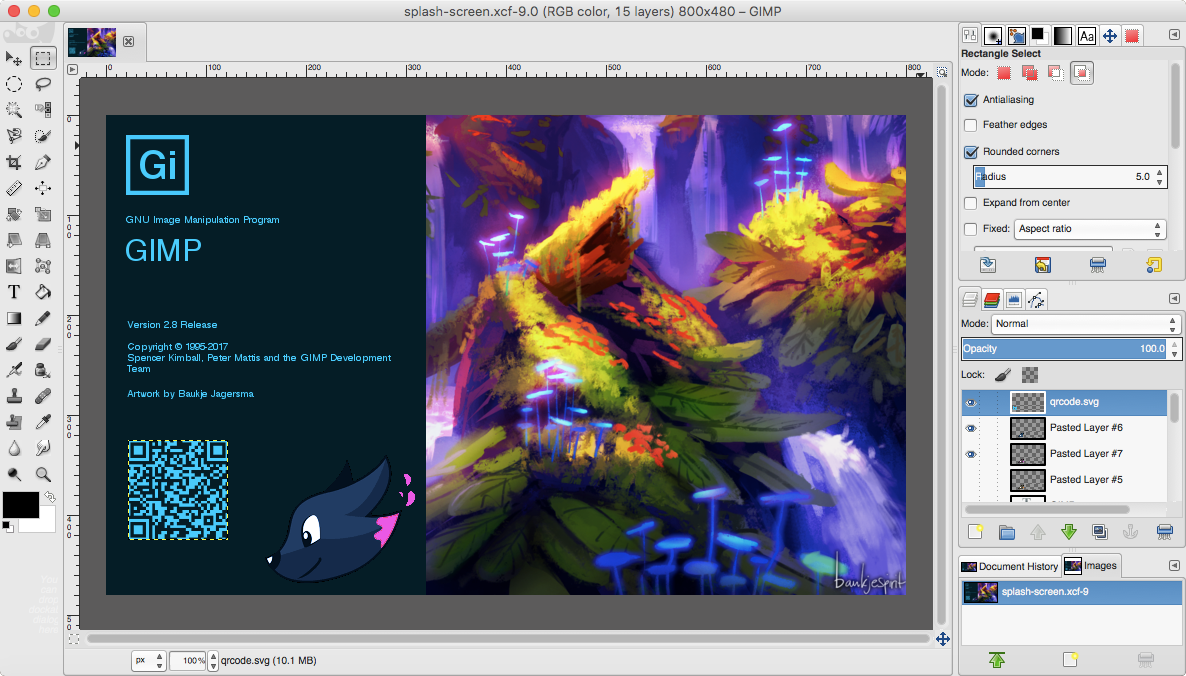This screenshot has height=676, width=1186.
Task: Select the Scissors Select tool
Action: click(x=14, y=136)
